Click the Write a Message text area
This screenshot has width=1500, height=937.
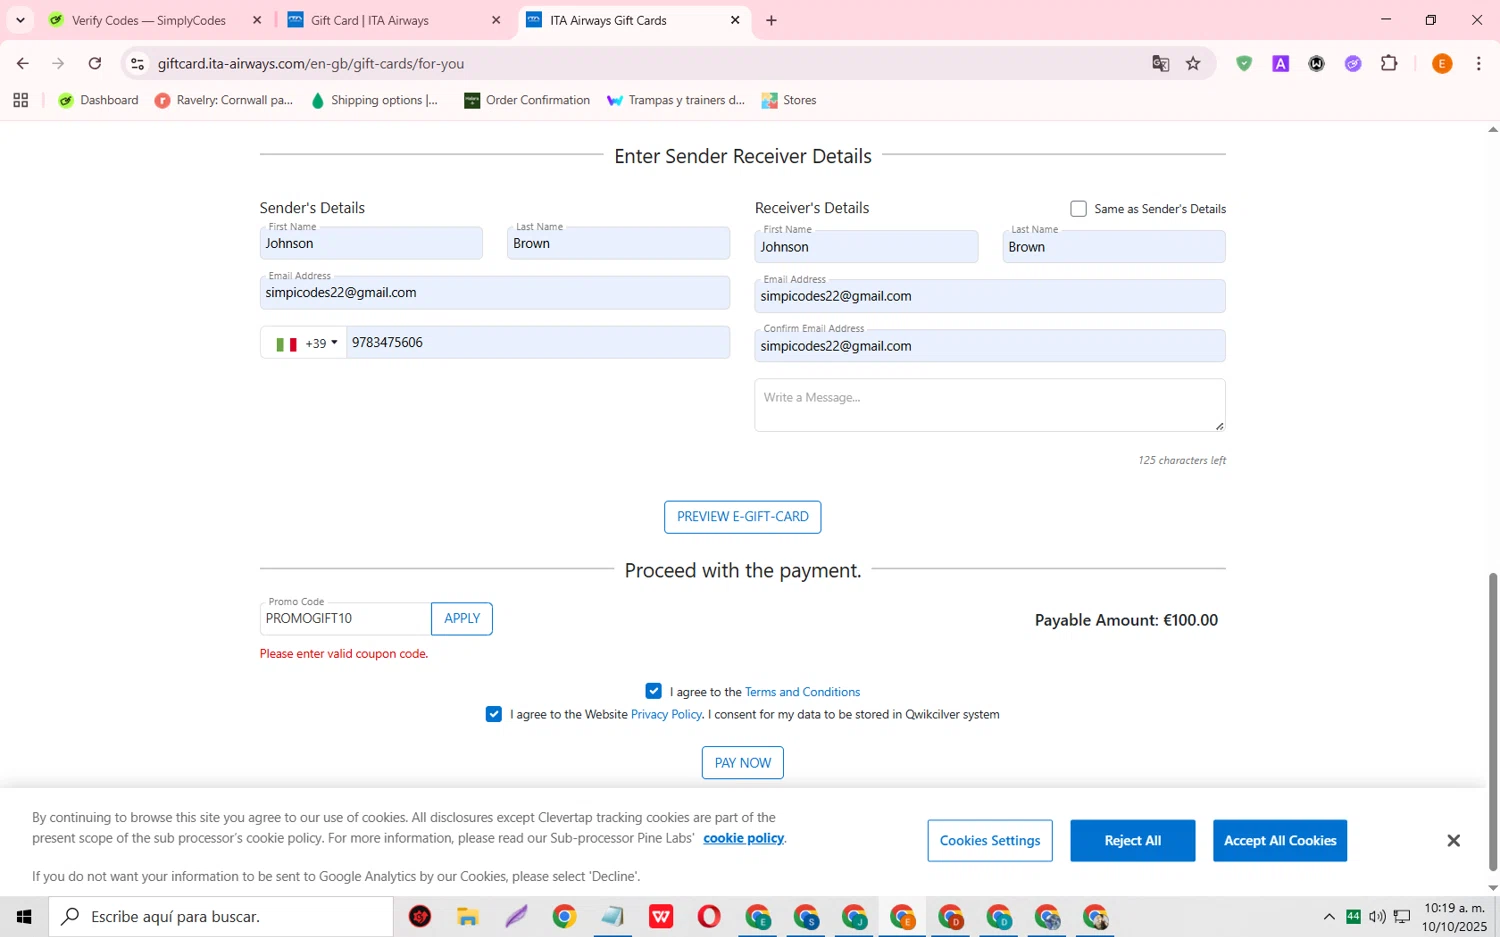tap(990, 405)
